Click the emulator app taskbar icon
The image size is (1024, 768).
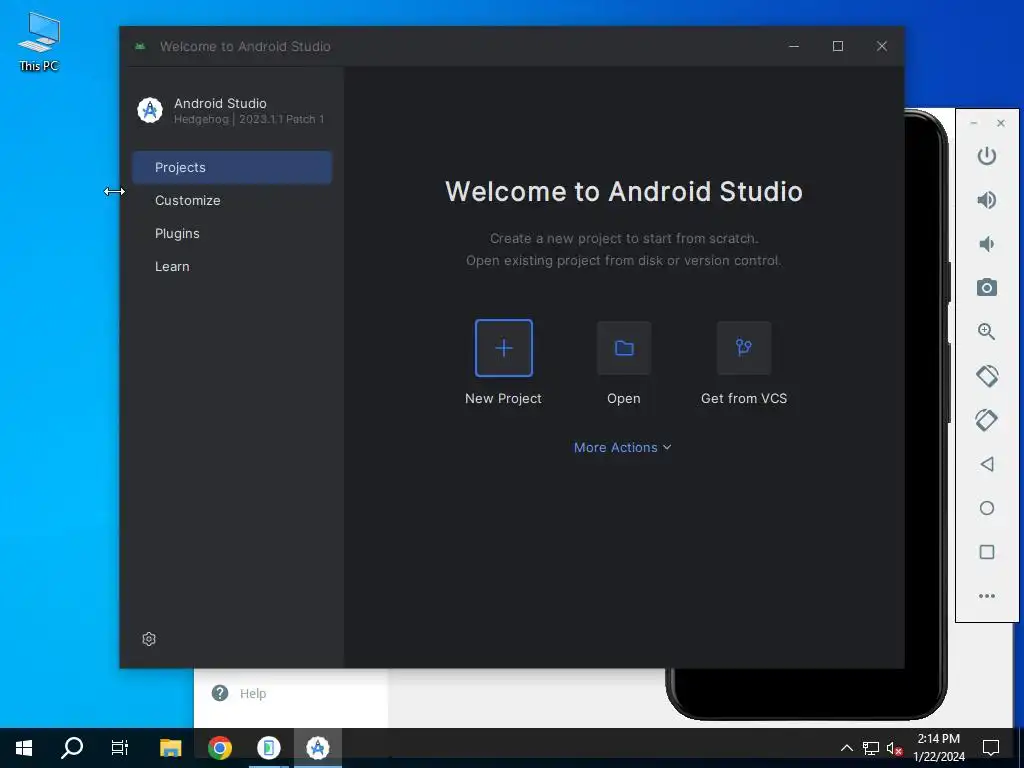click(268, 748)
